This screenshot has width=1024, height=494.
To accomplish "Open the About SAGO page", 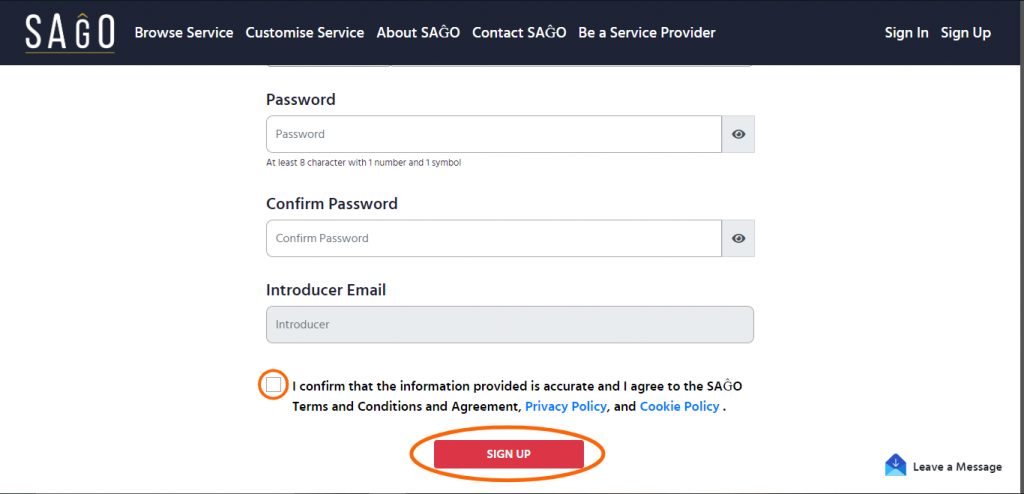I will 418,33.
